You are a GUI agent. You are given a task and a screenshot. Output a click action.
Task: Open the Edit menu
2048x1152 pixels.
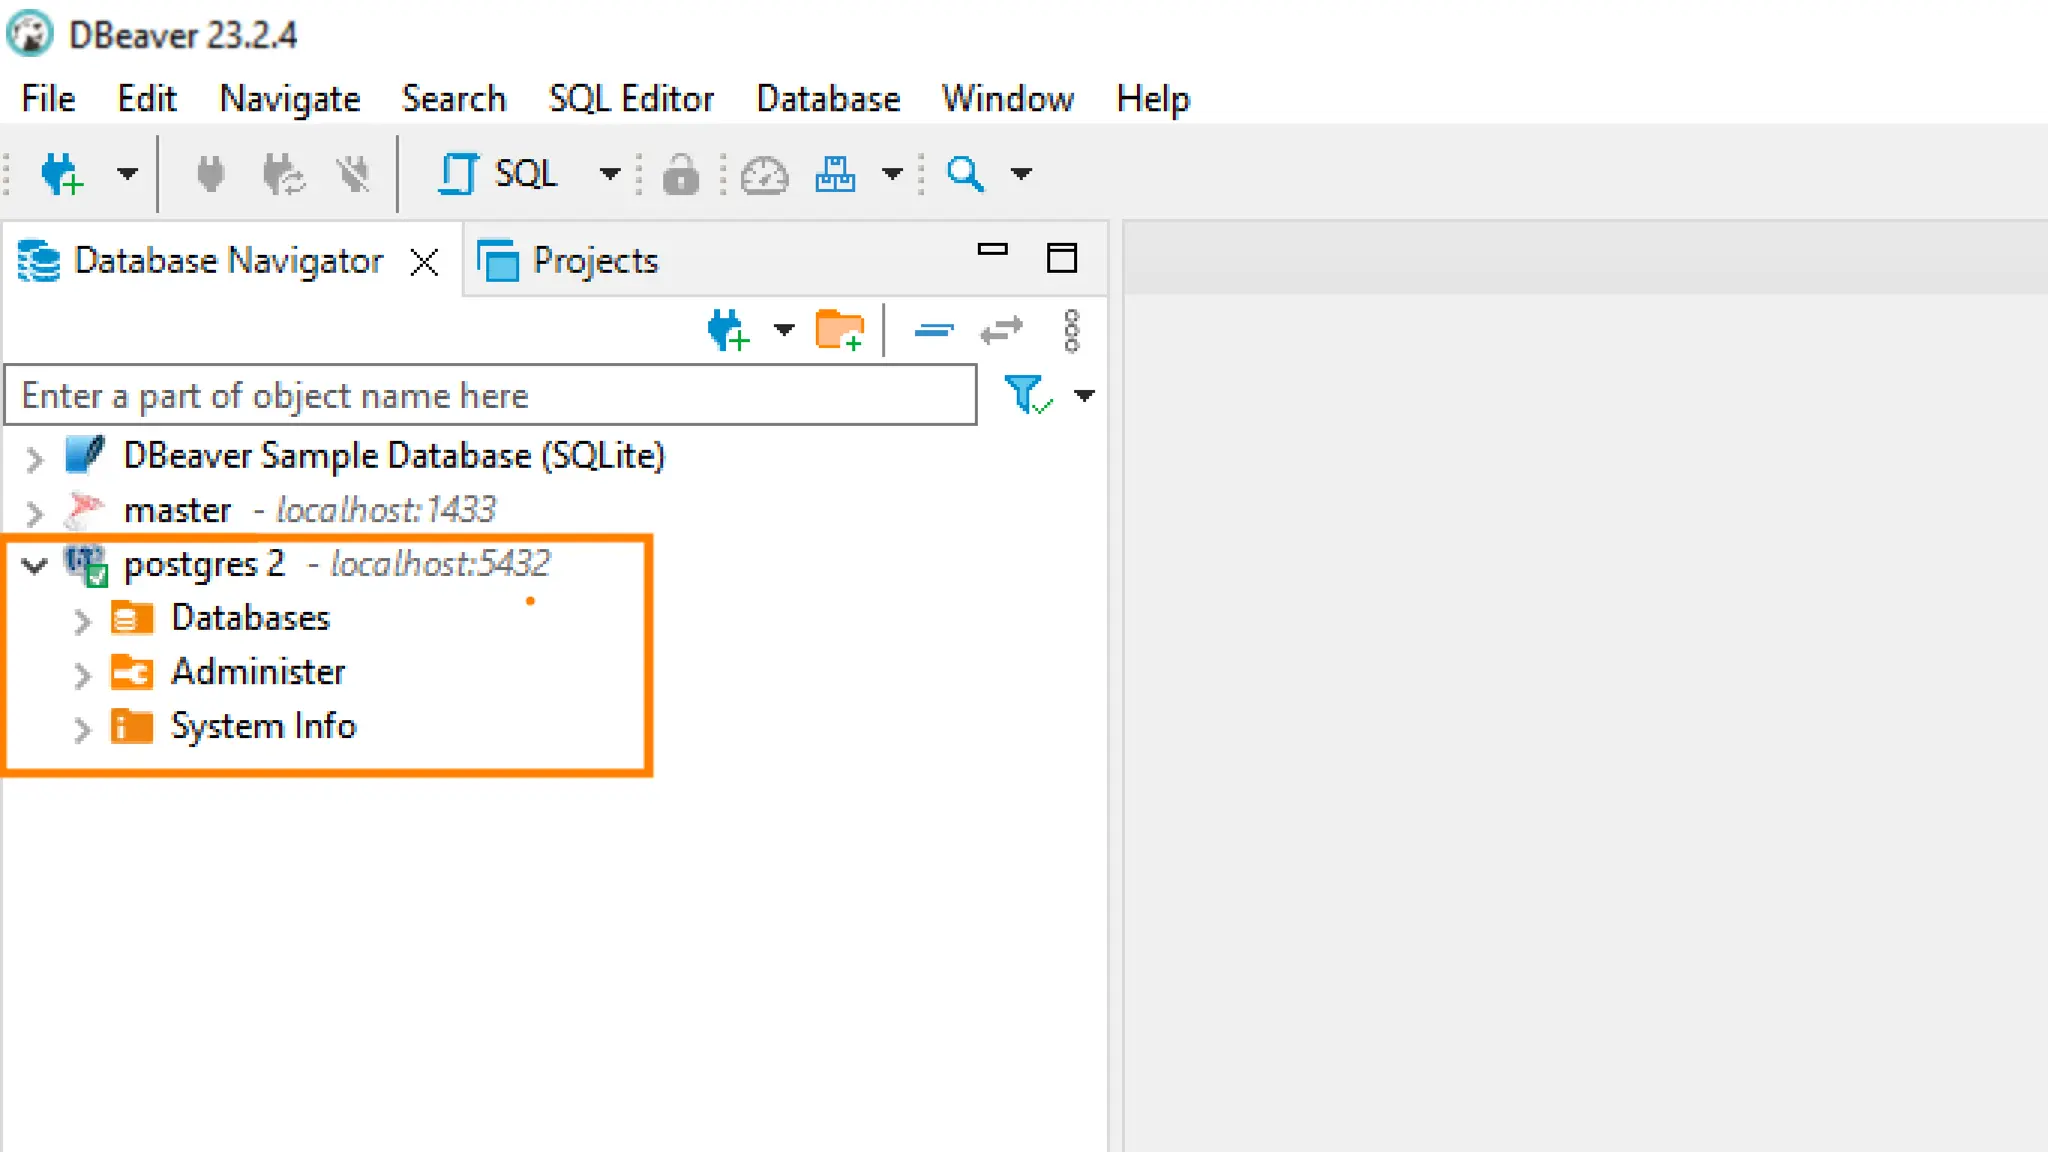(x=146, y=98)
